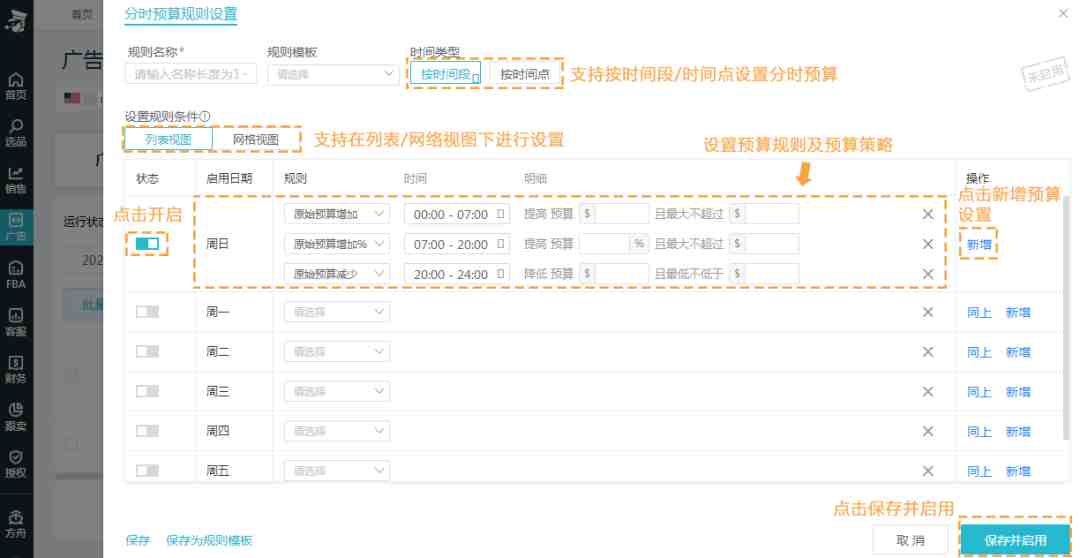The height and width of the screenshot is (558, 1080).
Task: Open 授权 authorization in sidebar
Action: (x=15, y=464)
